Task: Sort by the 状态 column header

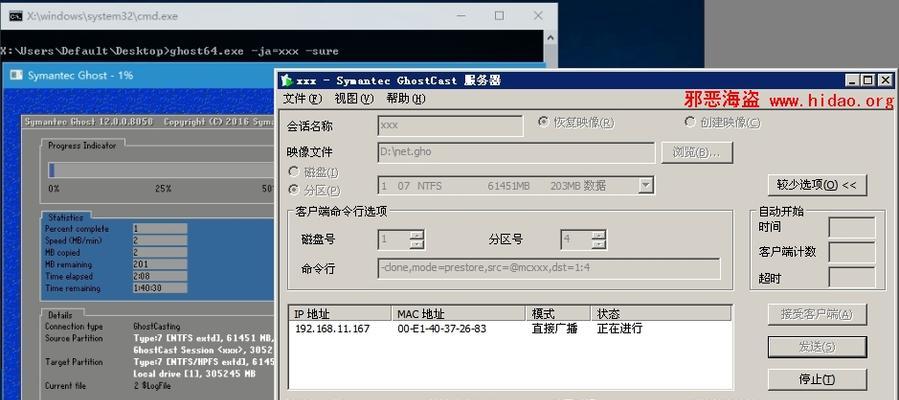Action: tap(661, 313)
